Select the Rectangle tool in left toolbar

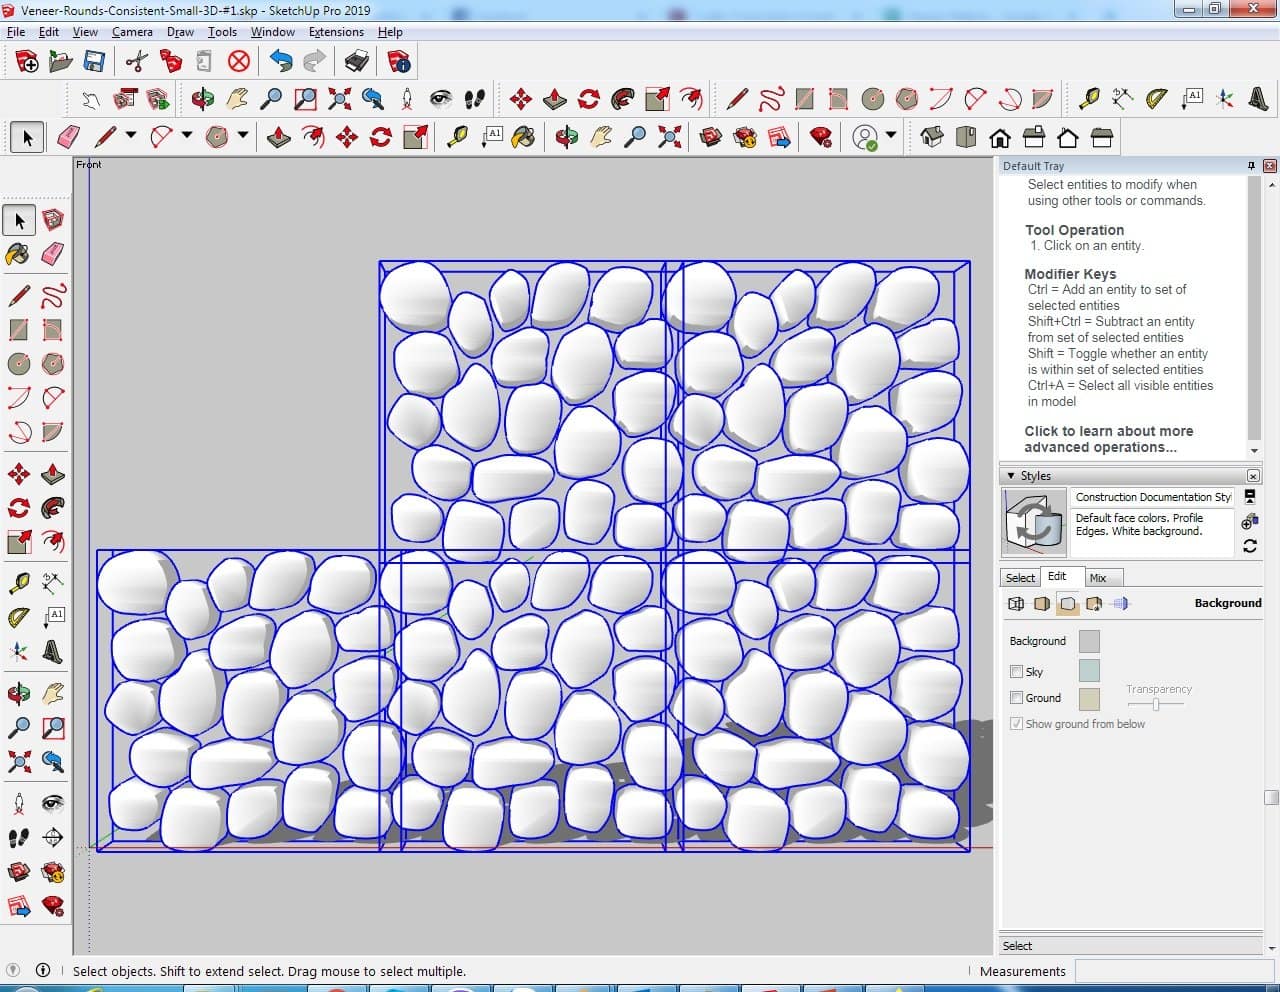[18, 329]
